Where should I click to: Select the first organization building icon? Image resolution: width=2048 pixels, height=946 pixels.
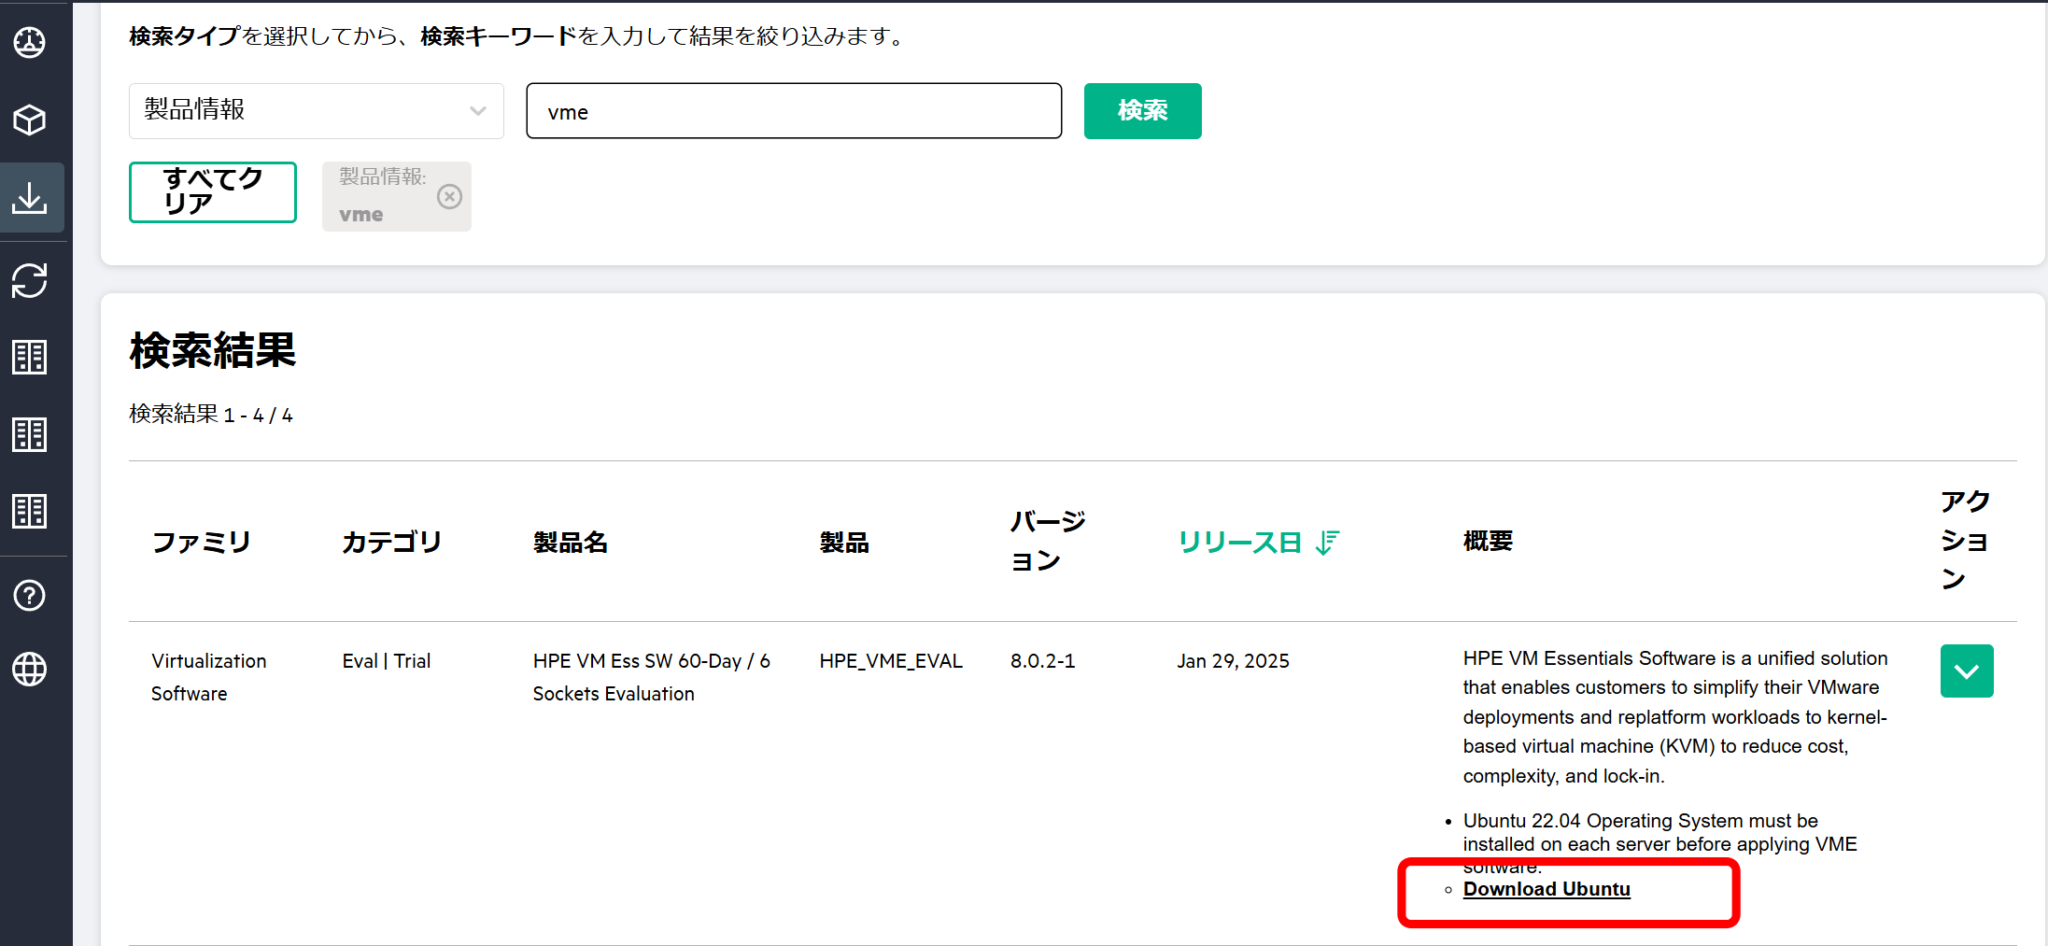pyautogui.click(x=30, y=357)
